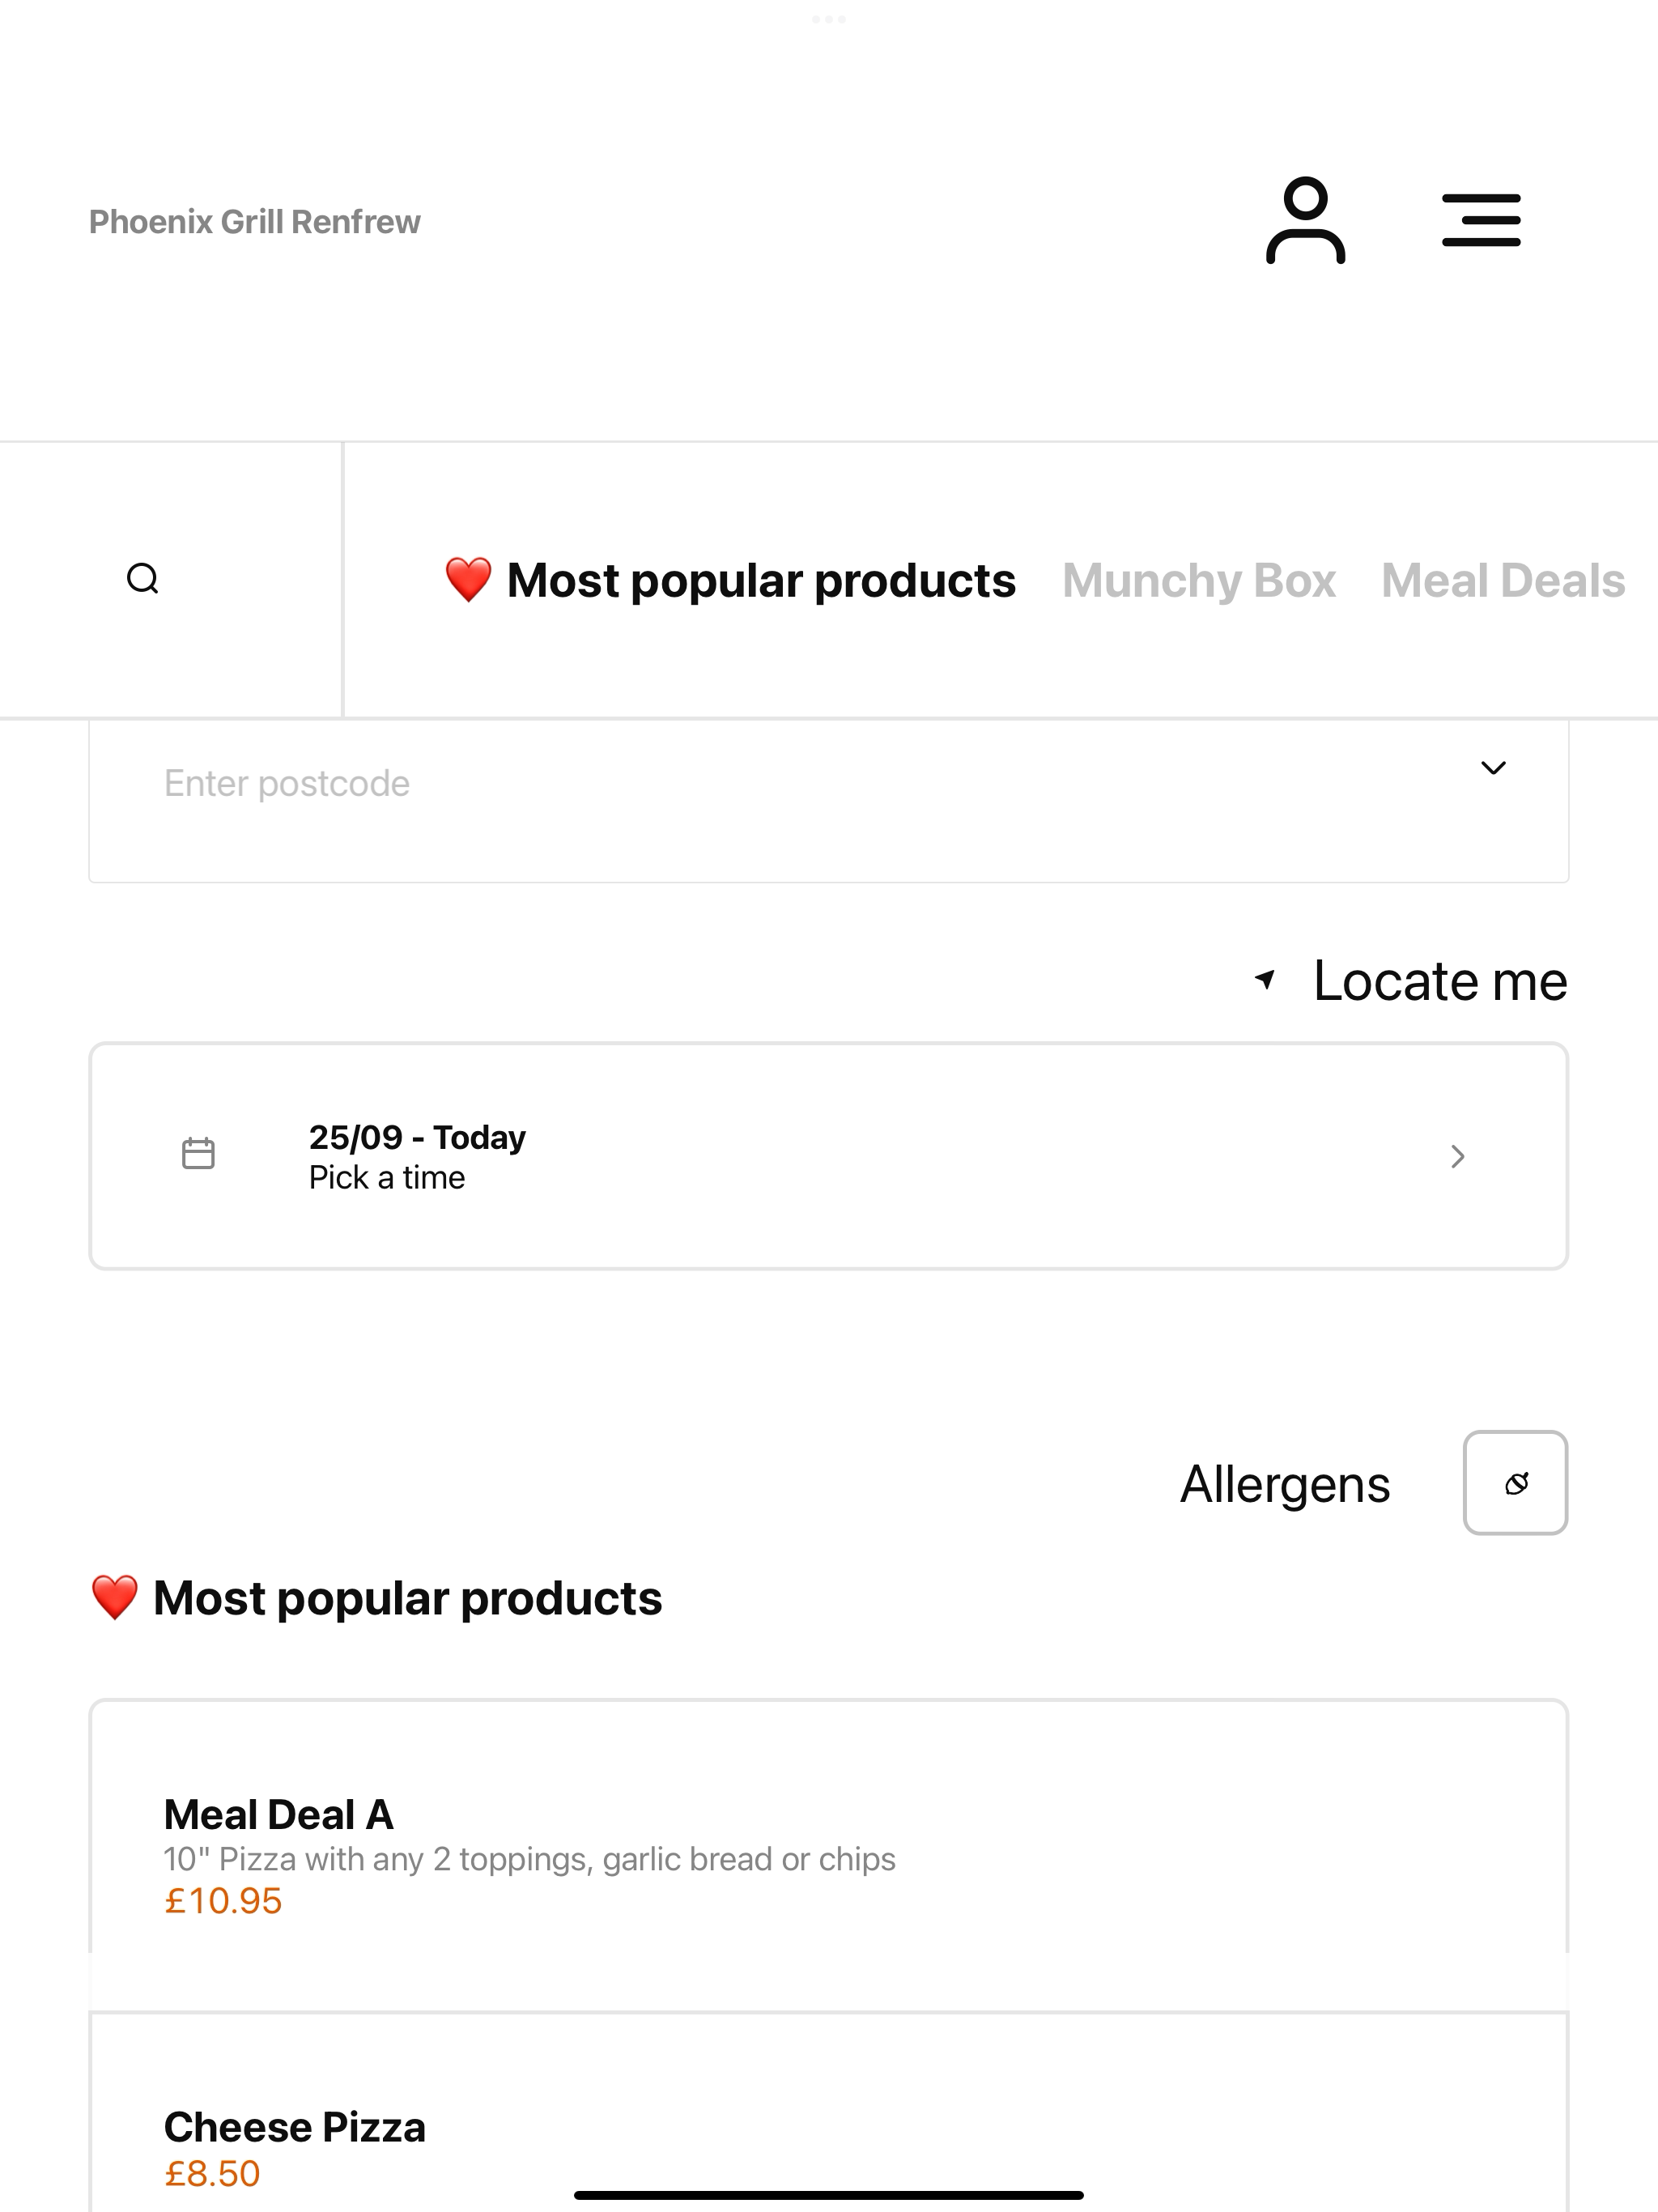Click the search magnifier icon
Image resolution: width=1658 pixels, height=2212 pixels.
click(x=143, y=578)
